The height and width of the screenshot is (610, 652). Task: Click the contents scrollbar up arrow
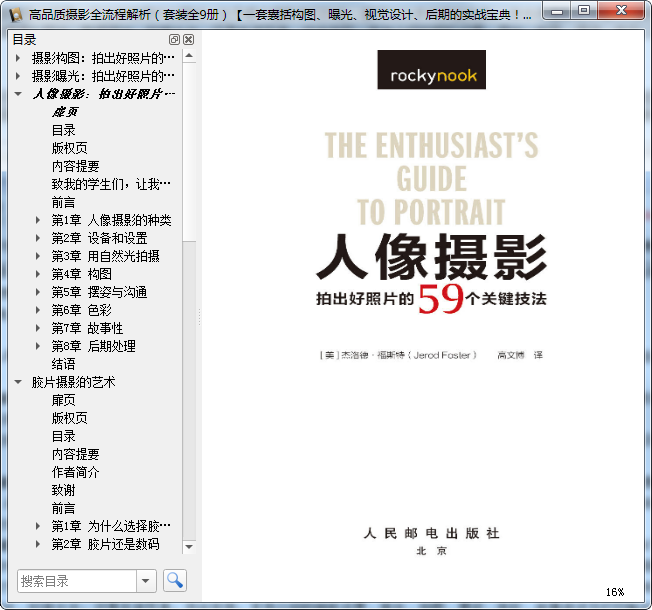189,56
